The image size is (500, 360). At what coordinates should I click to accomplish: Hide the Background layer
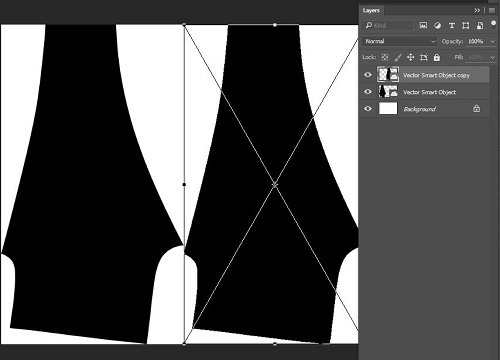click(x=368, y=109)
